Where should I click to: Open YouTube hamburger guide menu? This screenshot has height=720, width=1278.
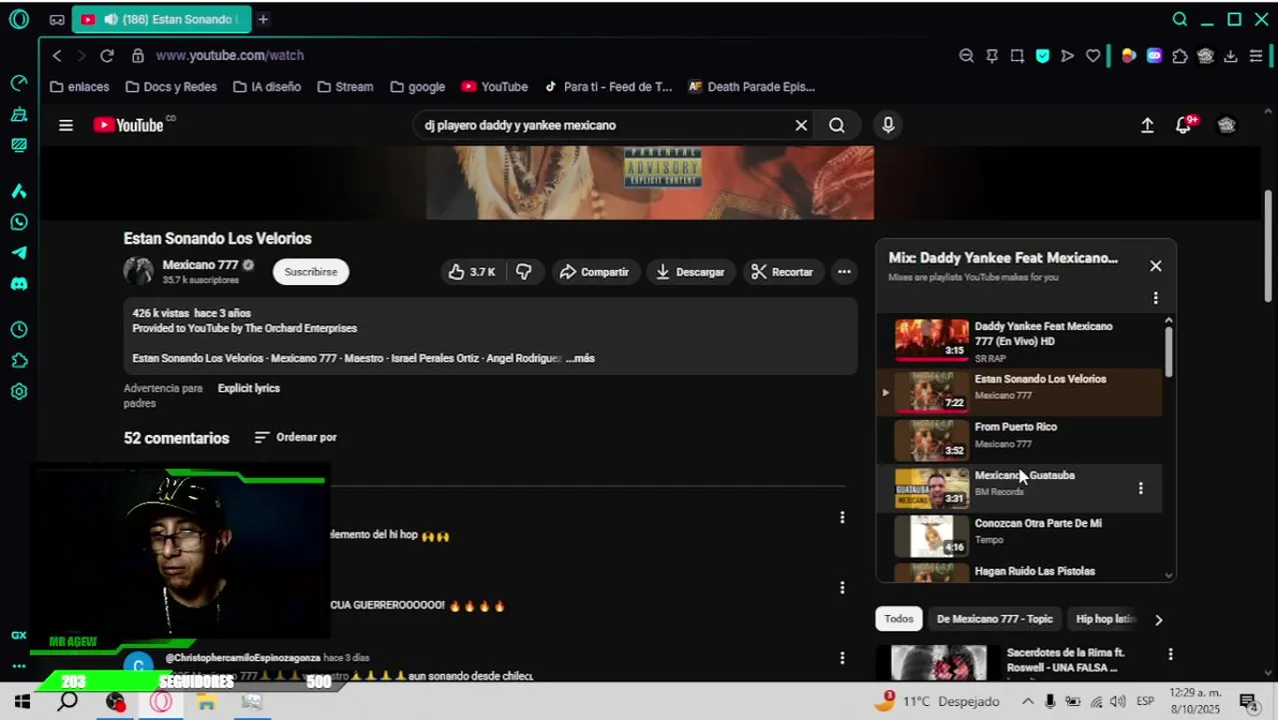(x=66, y=125)
